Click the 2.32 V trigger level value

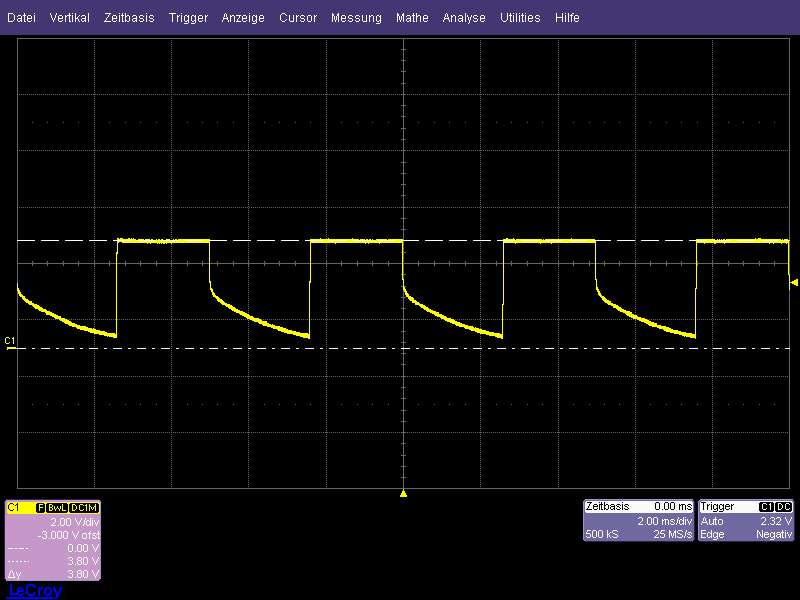pos(776,521)
